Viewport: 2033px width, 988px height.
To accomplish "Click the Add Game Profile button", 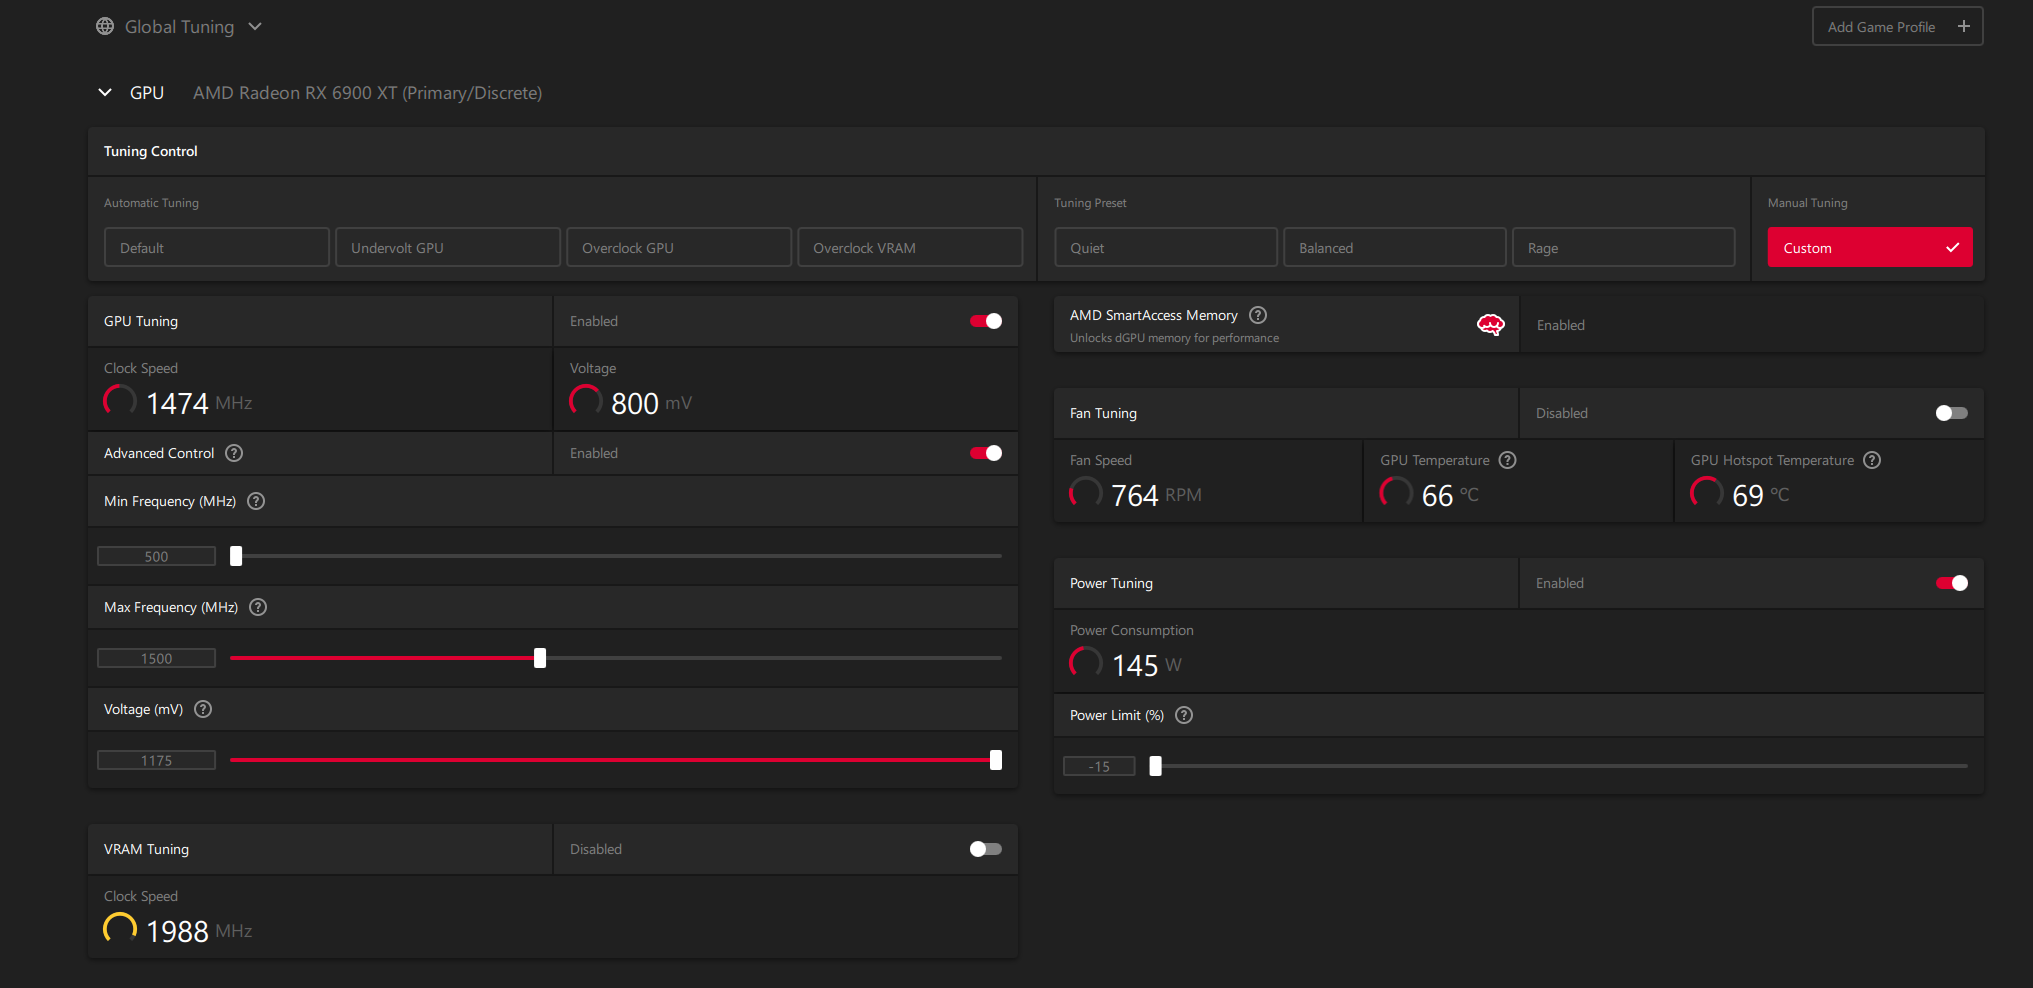I will [x=1896, y=27].
